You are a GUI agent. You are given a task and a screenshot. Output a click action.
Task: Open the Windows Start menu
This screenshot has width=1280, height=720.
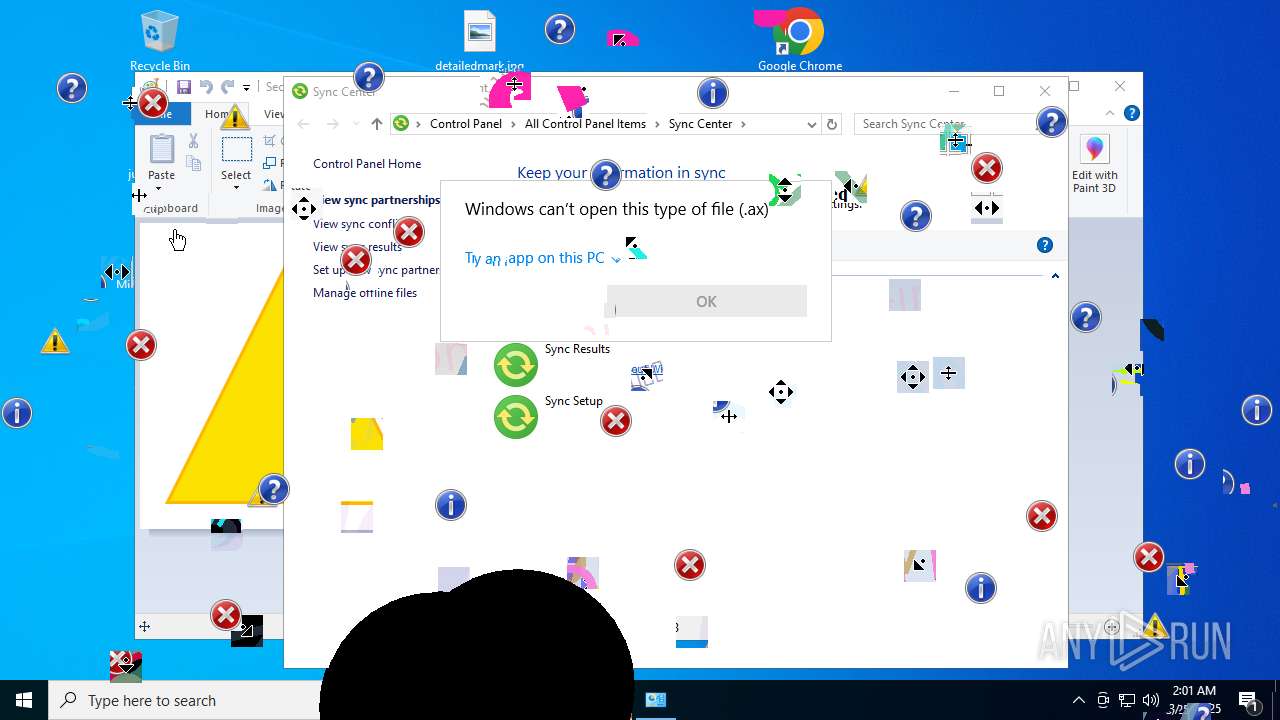pyautogui.click(x=24, y=700)
